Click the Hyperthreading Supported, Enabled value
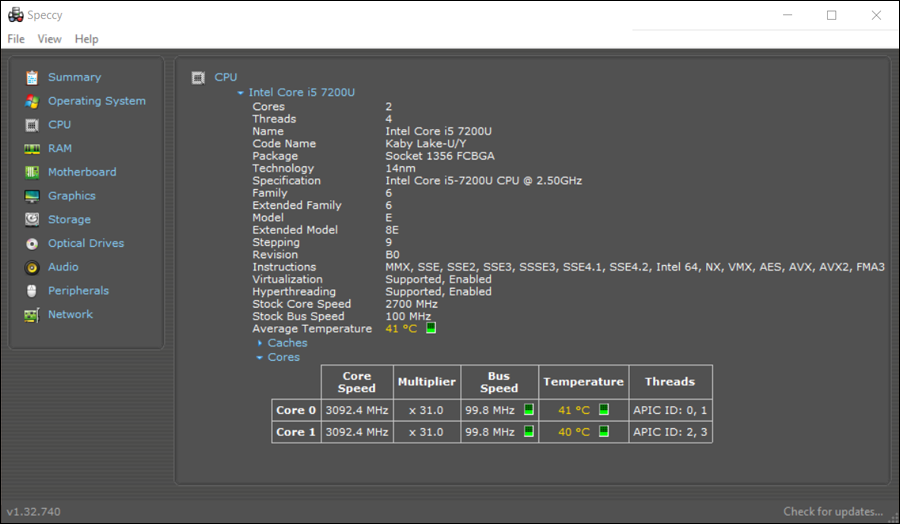 [439, 292]
